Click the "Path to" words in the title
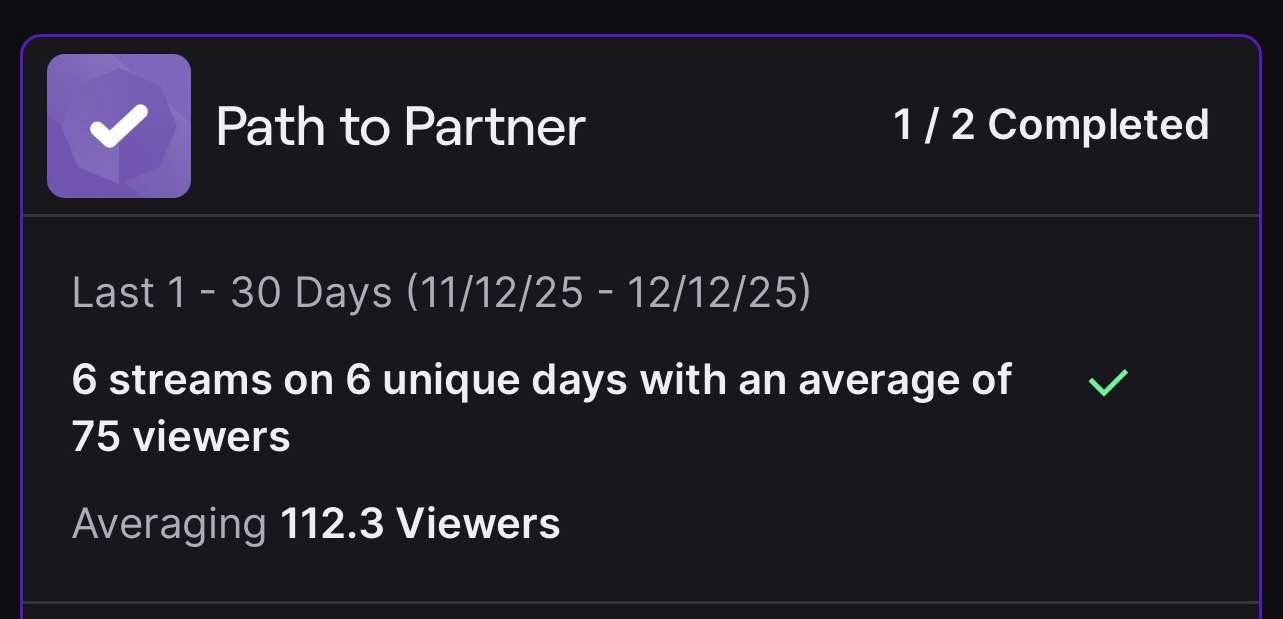The image size is (1283, 619). point(304,127)
